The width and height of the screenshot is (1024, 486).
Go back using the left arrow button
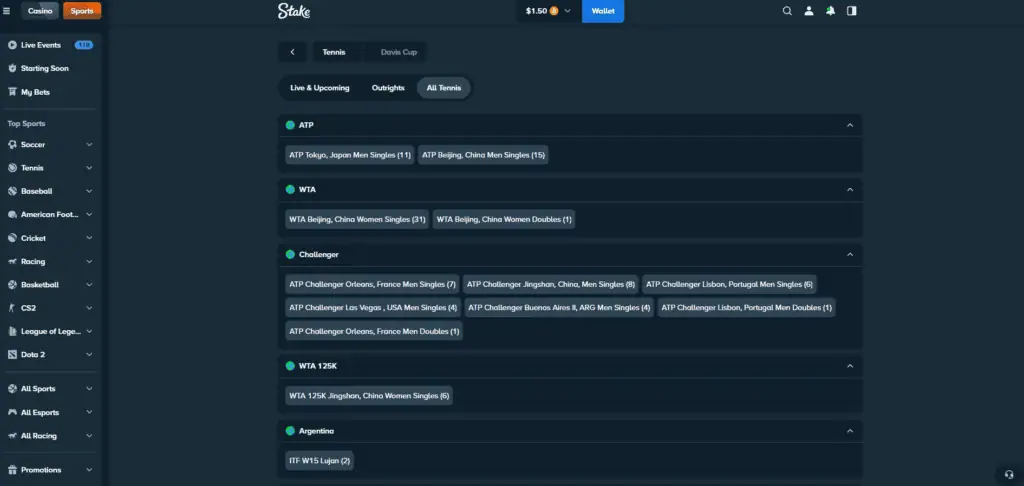click(292, 52)
